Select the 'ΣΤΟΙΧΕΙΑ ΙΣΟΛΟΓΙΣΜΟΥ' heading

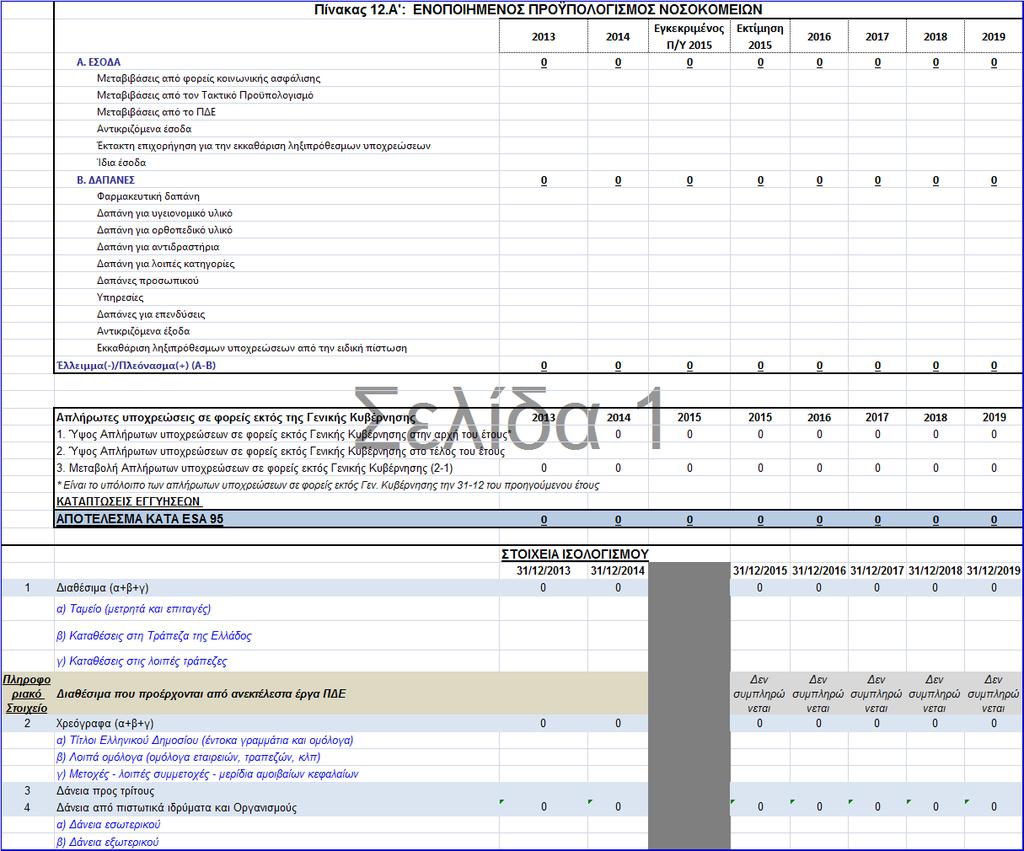click(575, 554)
